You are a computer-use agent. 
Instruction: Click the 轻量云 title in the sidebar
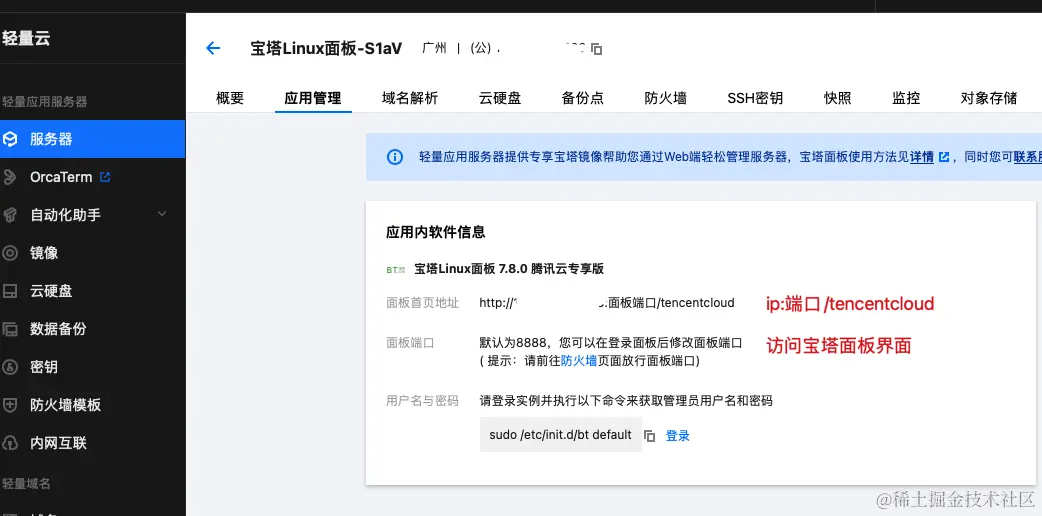click(x=26, y=39)
